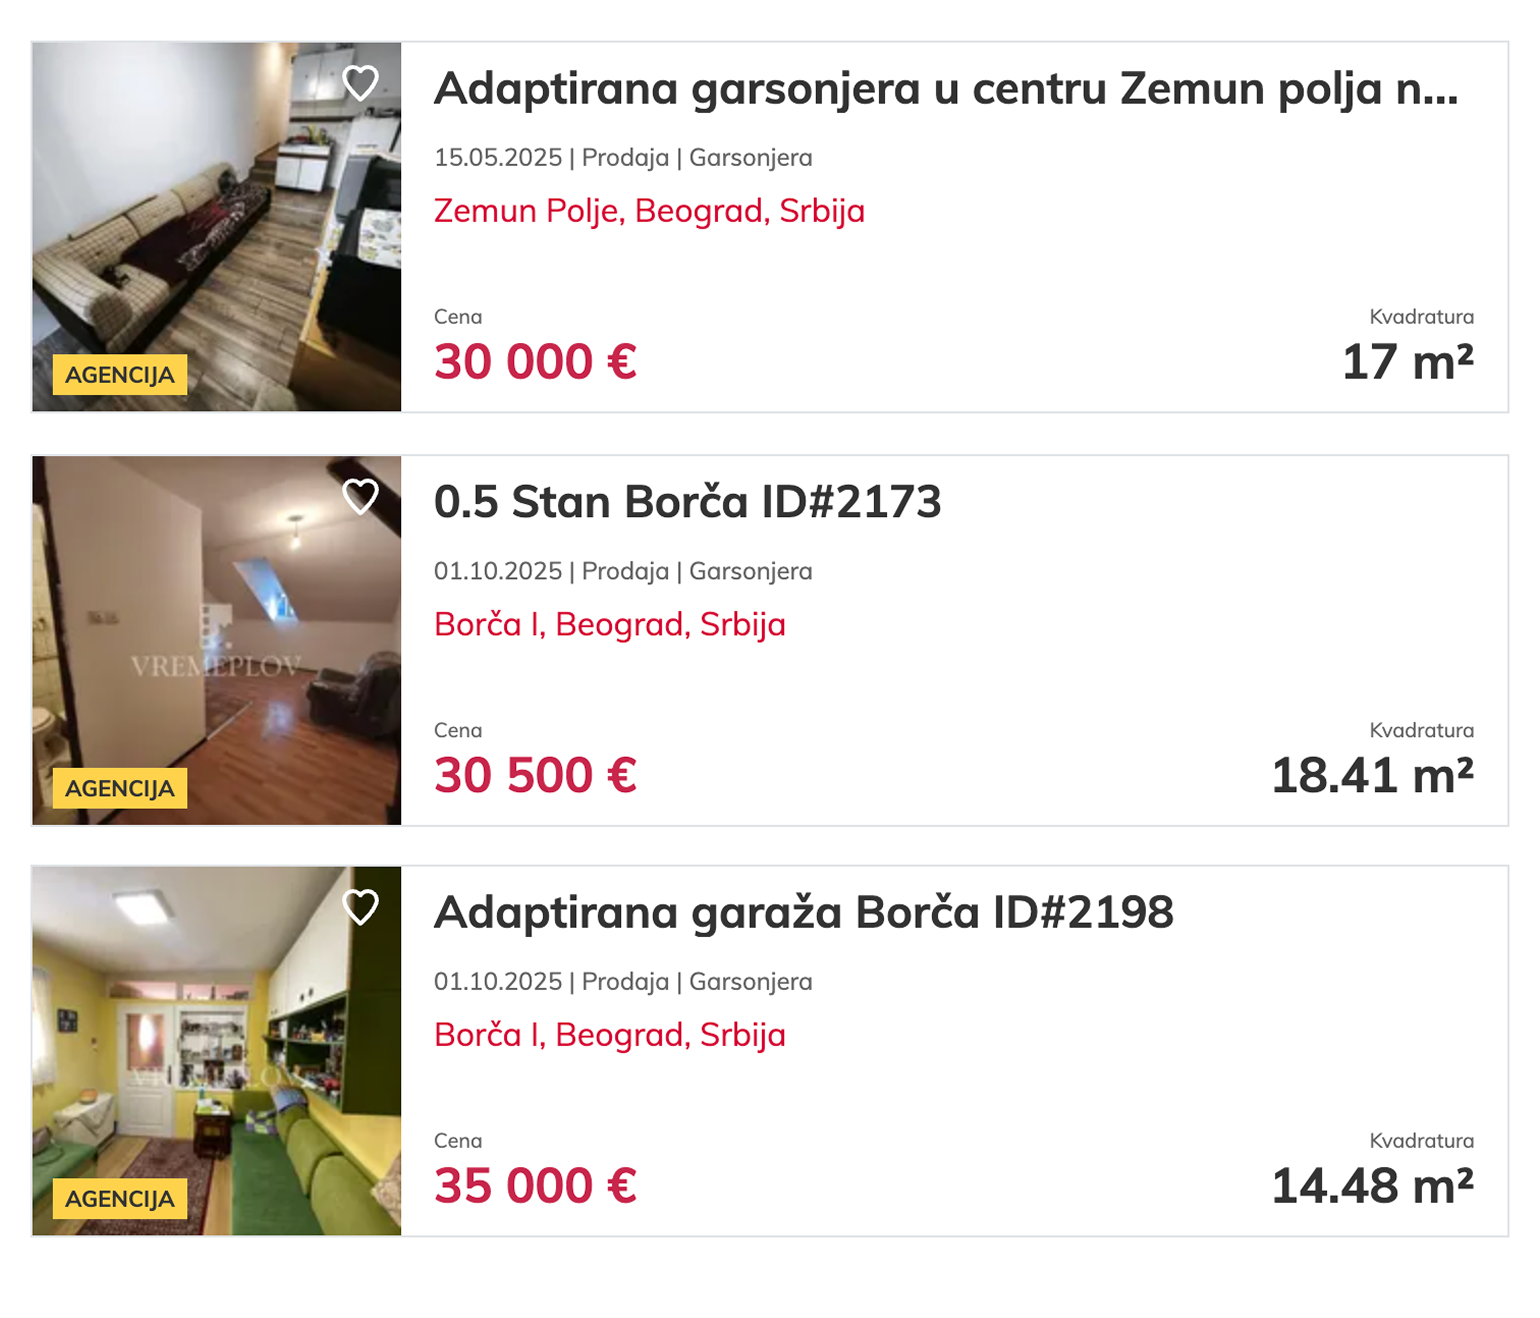Favorite the Zemun polja garsonjera listing heart
This screenshot has height=1318, width=1540.
coord(360,83)
